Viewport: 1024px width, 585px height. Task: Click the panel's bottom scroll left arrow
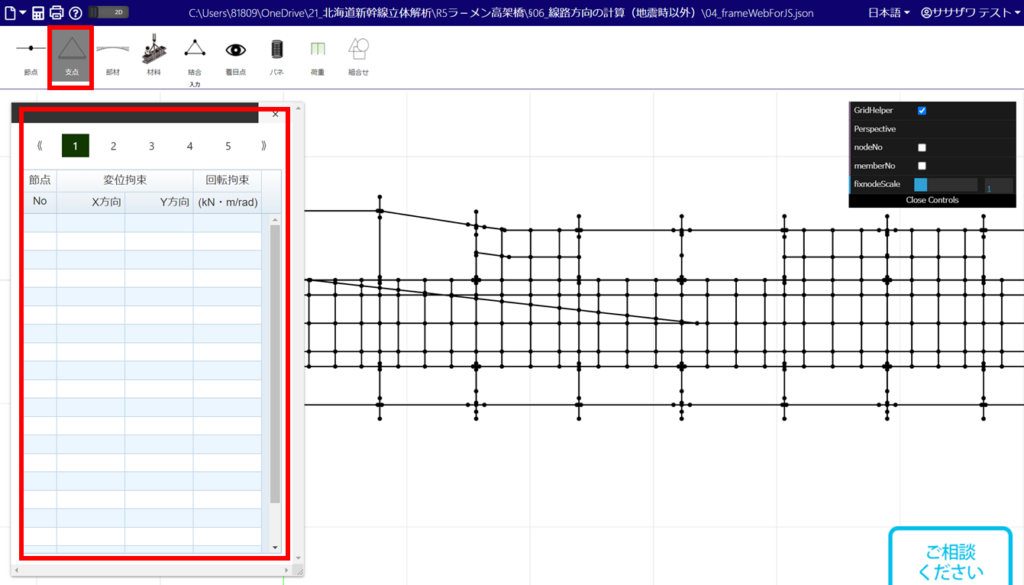[x=16, y=570]
